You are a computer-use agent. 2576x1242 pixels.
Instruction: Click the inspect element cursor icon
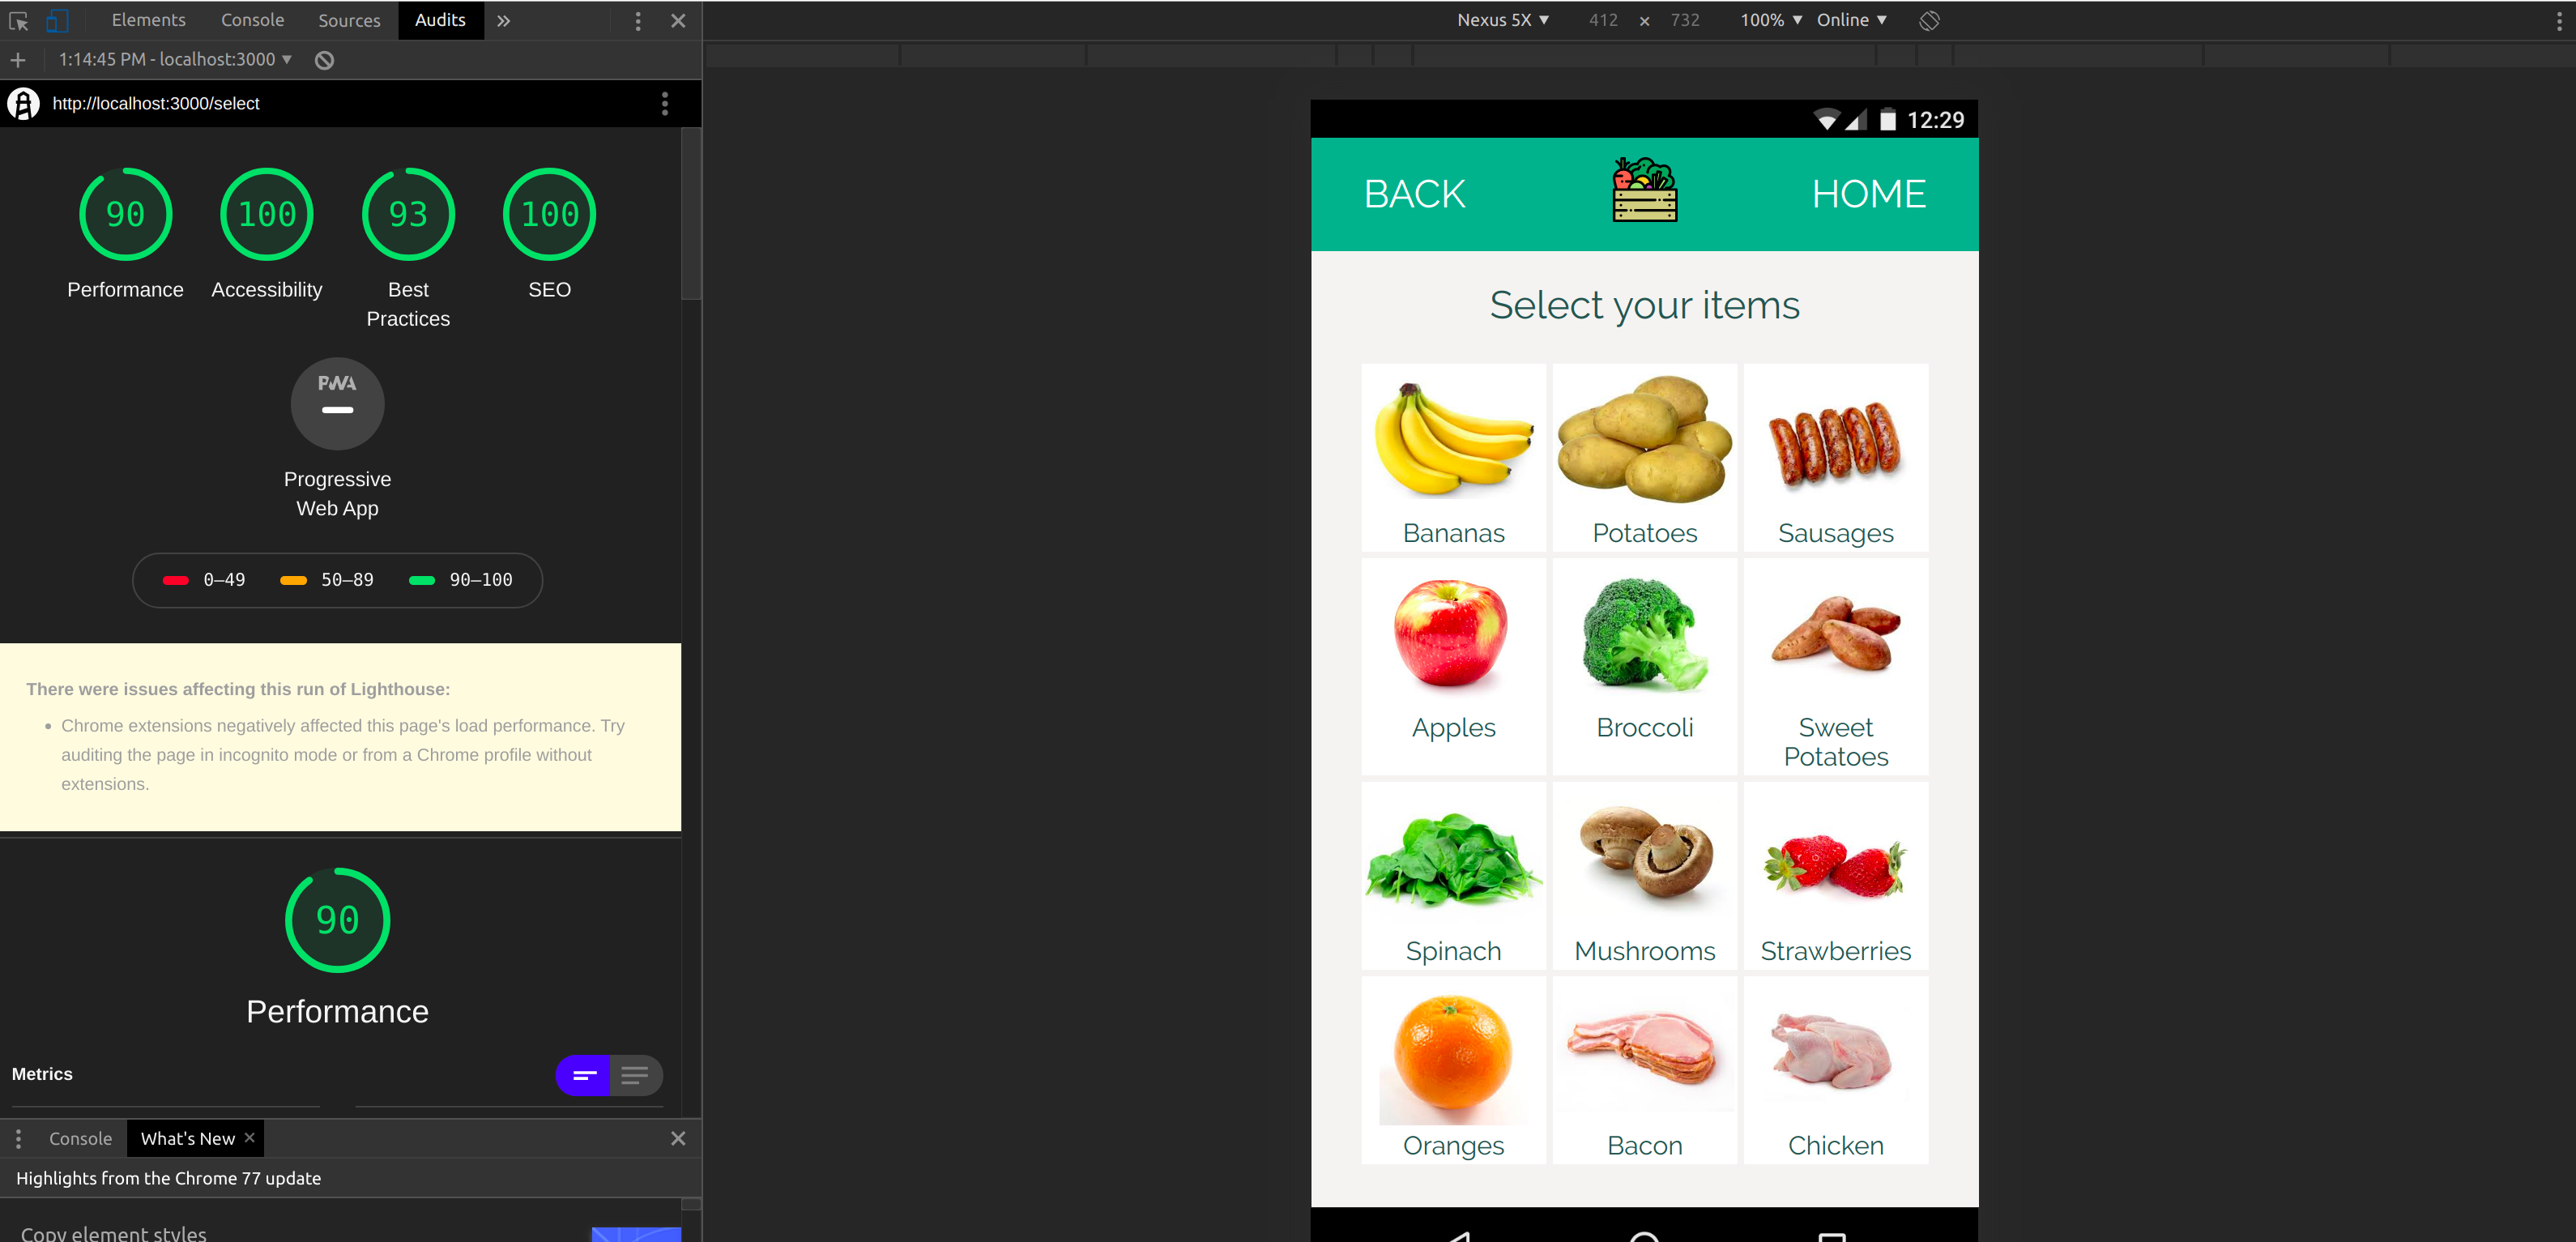point(18,20)
